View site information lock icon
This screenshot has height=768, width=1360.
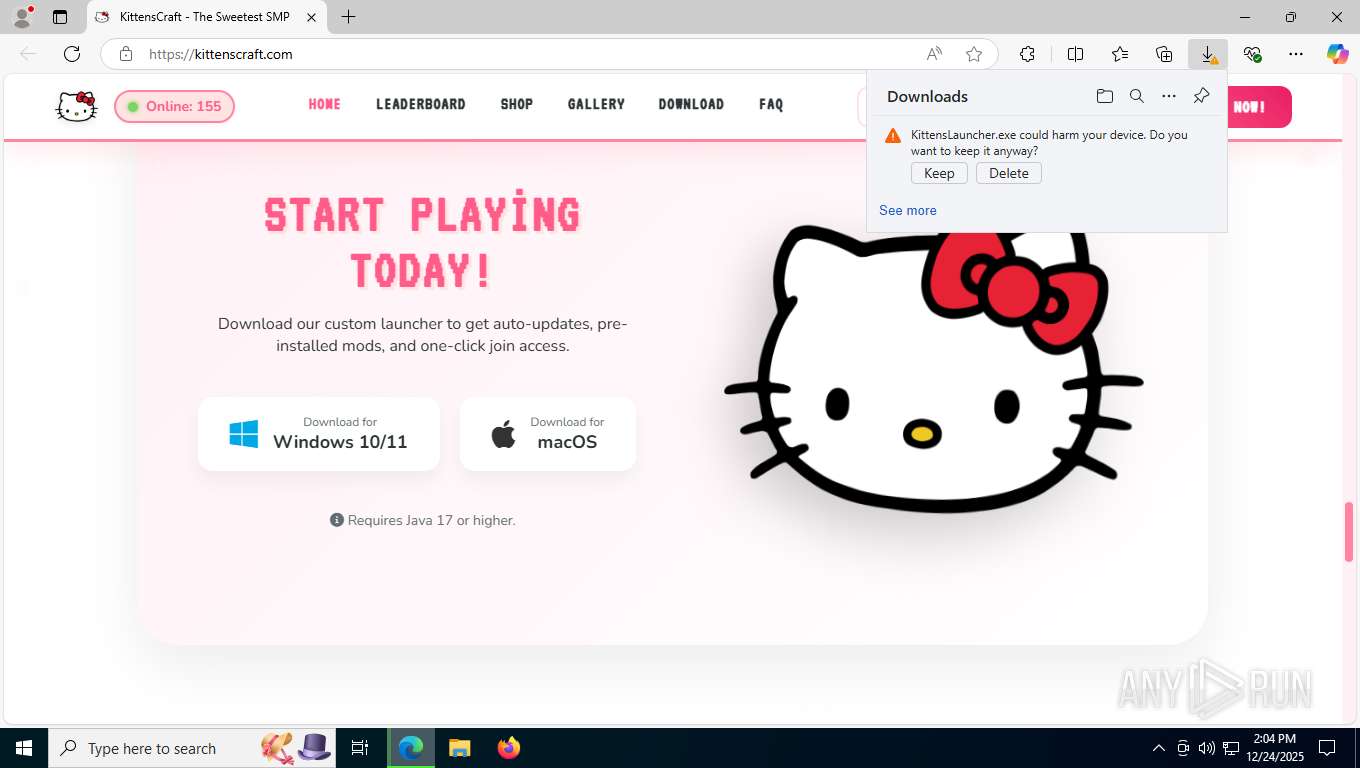pos(125,54)
